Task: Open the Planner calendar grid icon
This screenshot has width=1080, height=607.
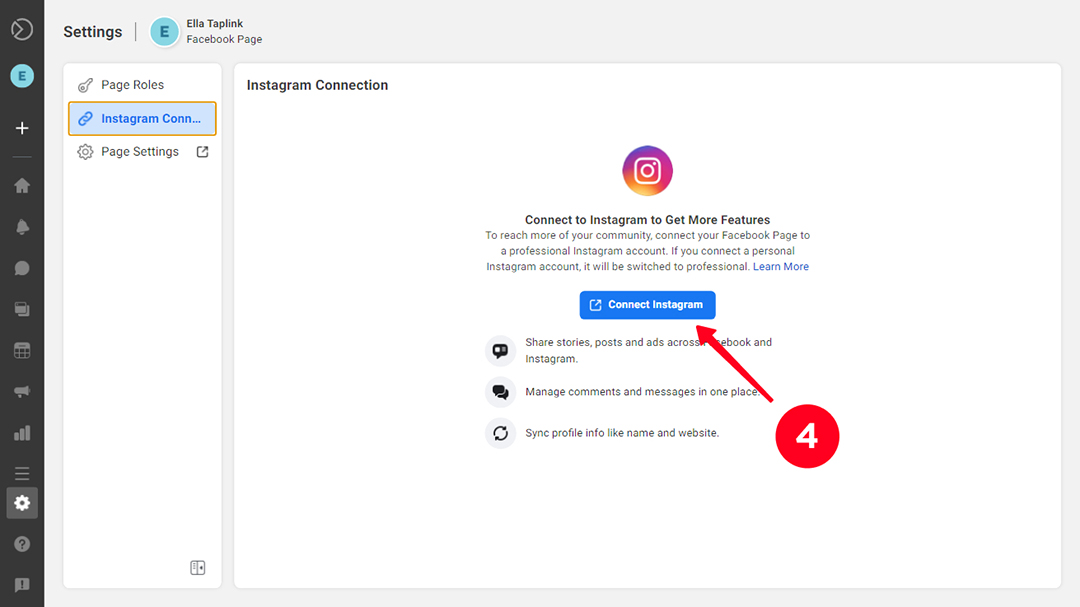Action: pos(22,351)
